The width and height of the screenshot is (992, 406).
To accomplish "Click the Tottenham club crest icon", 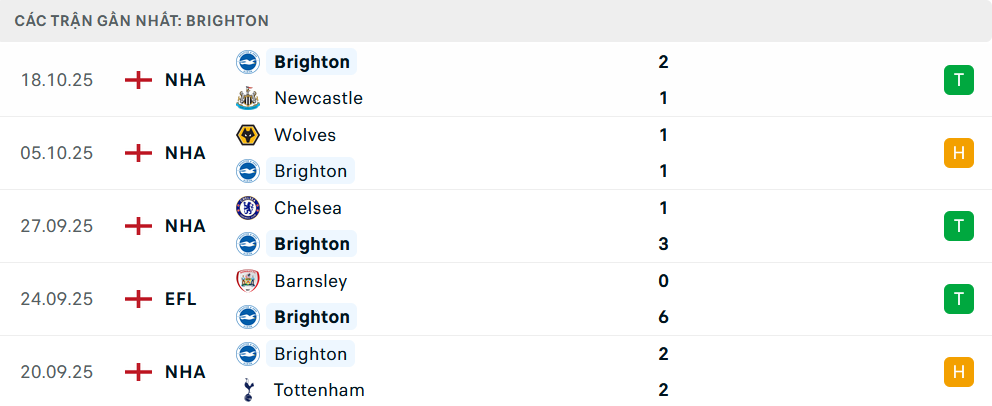I will 247,390.
